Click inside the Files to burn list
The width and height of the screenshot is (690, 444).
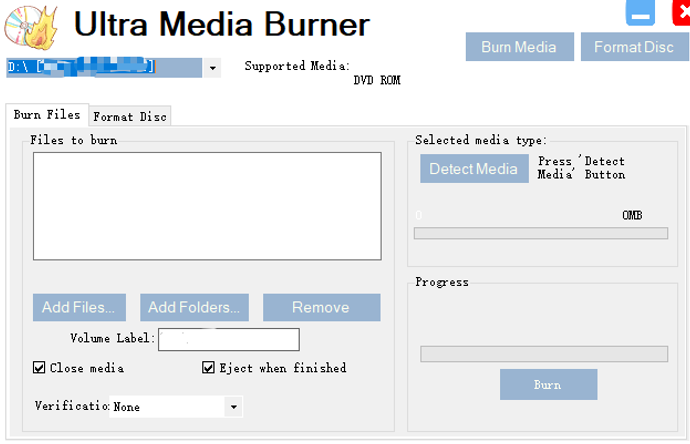pyautogui.click(x=207, y=206)
